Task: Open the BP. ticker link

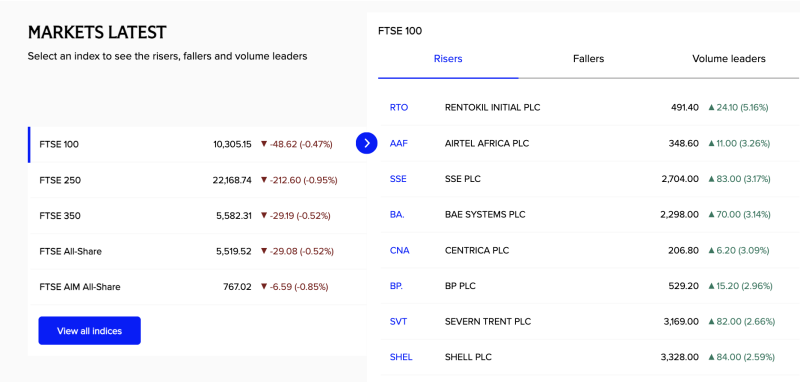Action: (x=396, y=286)
